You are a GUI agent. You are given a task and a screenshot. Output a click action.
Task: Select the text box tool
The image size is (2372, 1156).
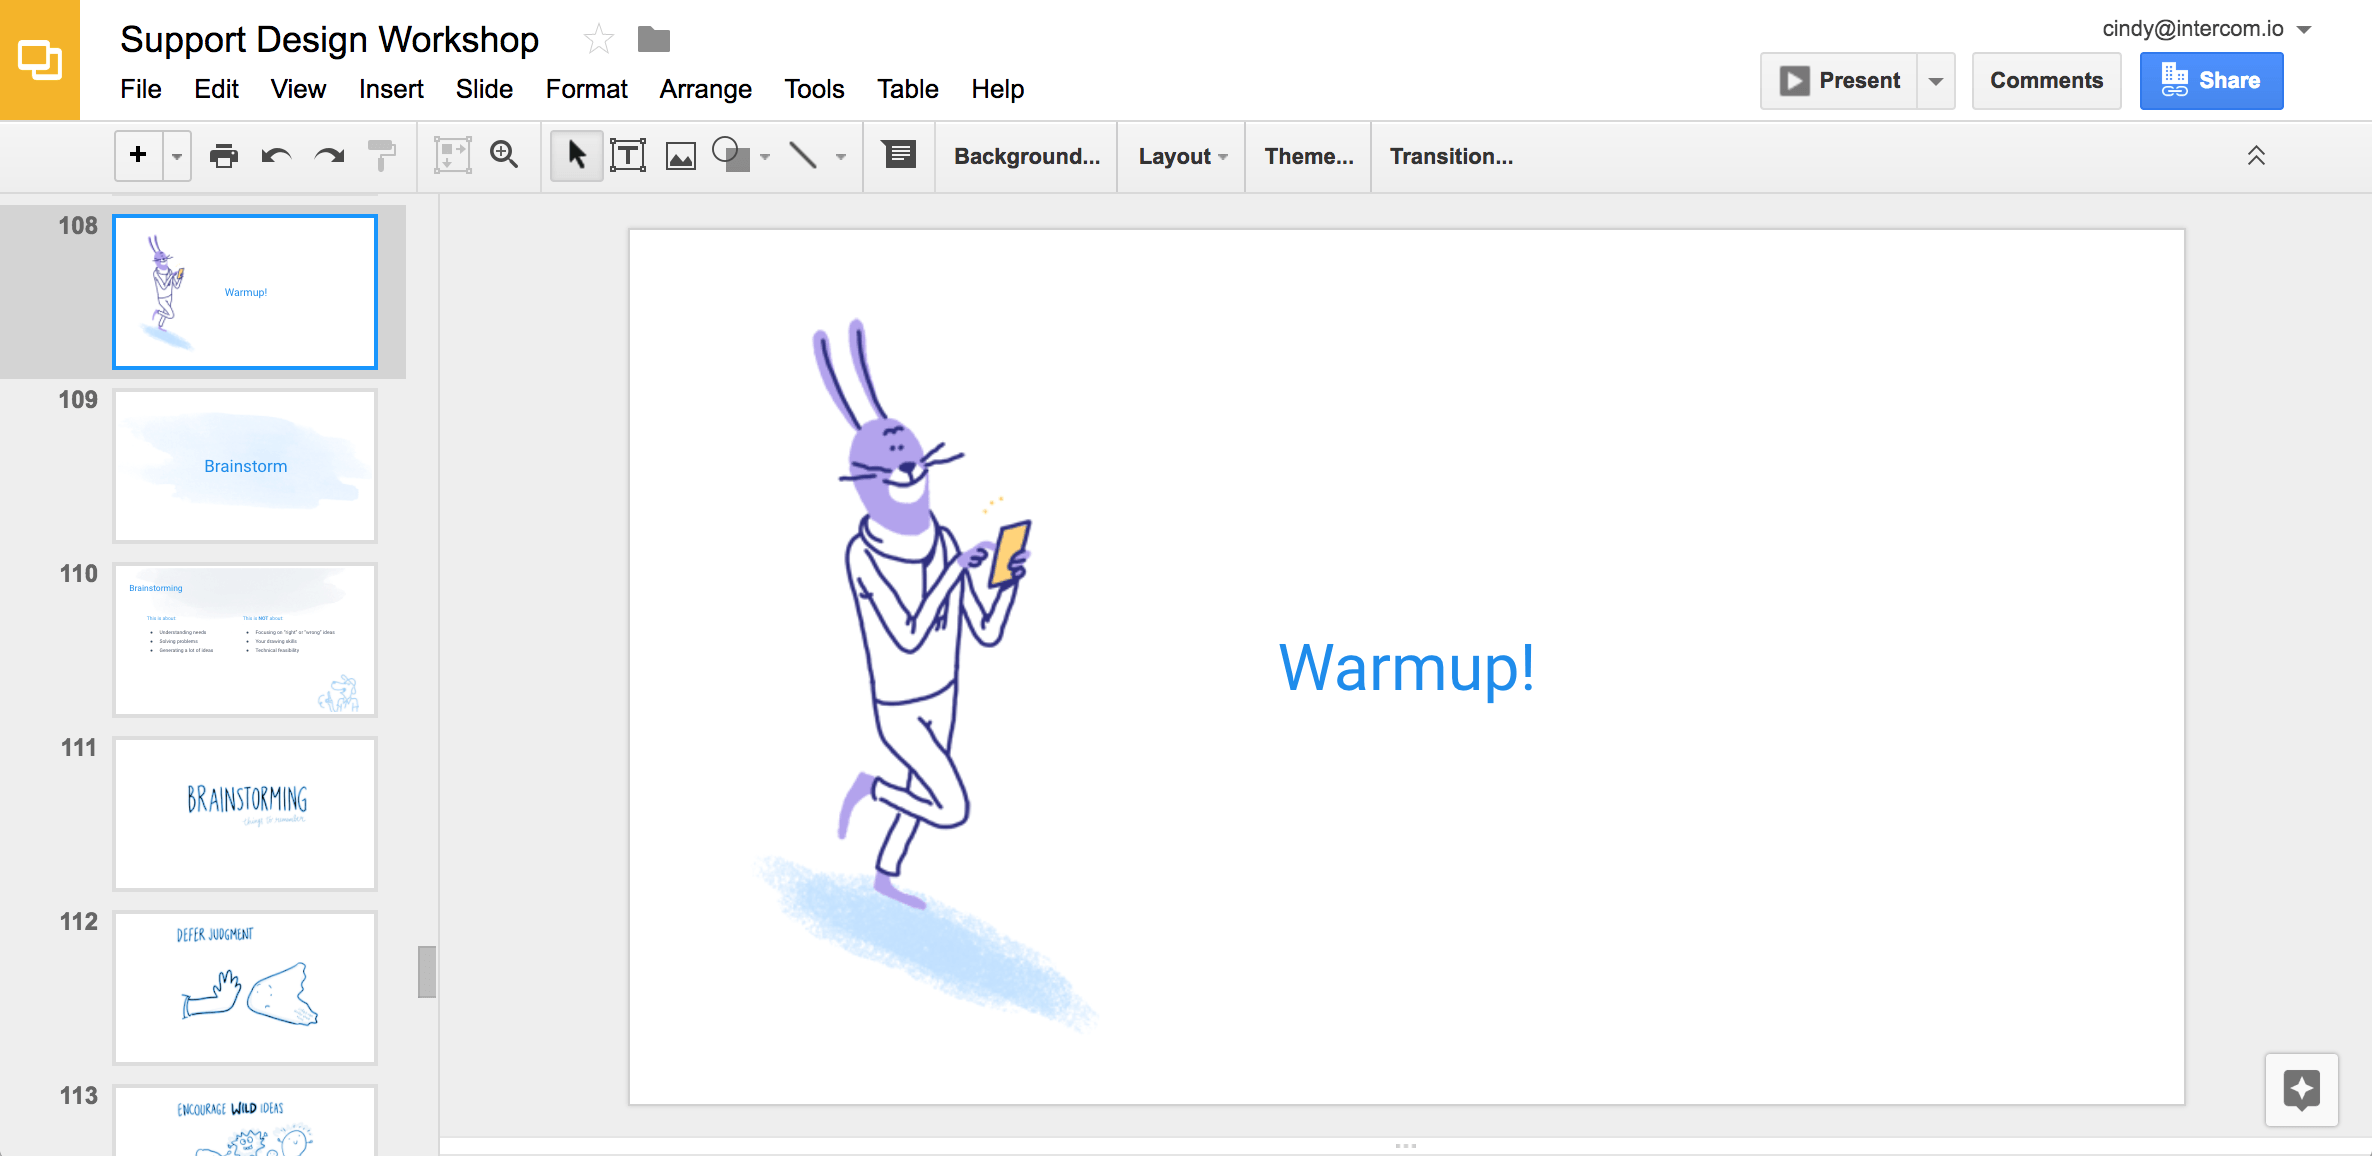coord(628,156)
